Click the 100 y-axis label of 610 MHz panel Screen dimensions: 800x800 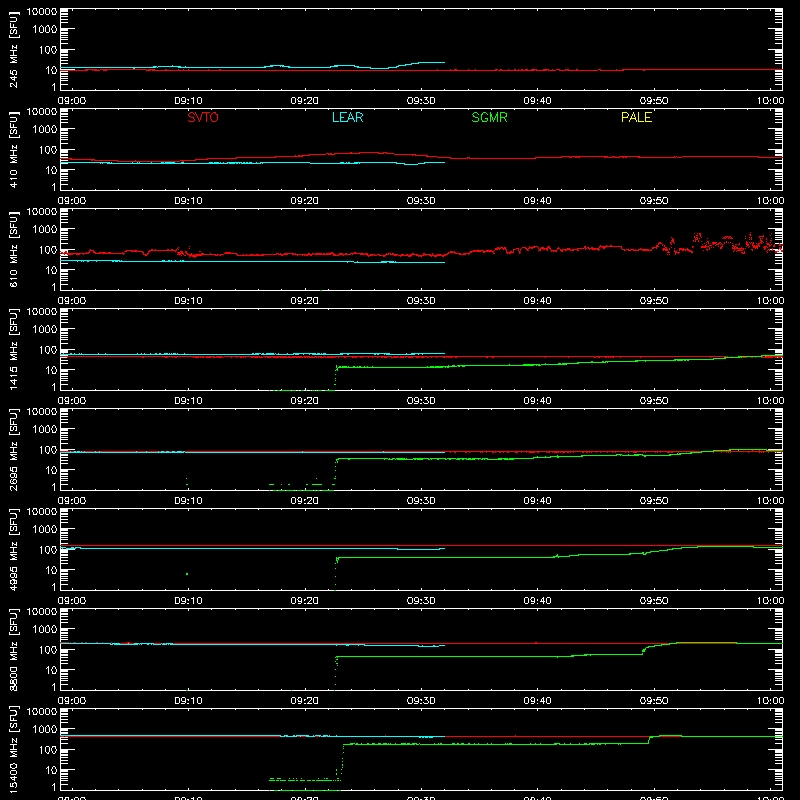(x=48, y=250)
